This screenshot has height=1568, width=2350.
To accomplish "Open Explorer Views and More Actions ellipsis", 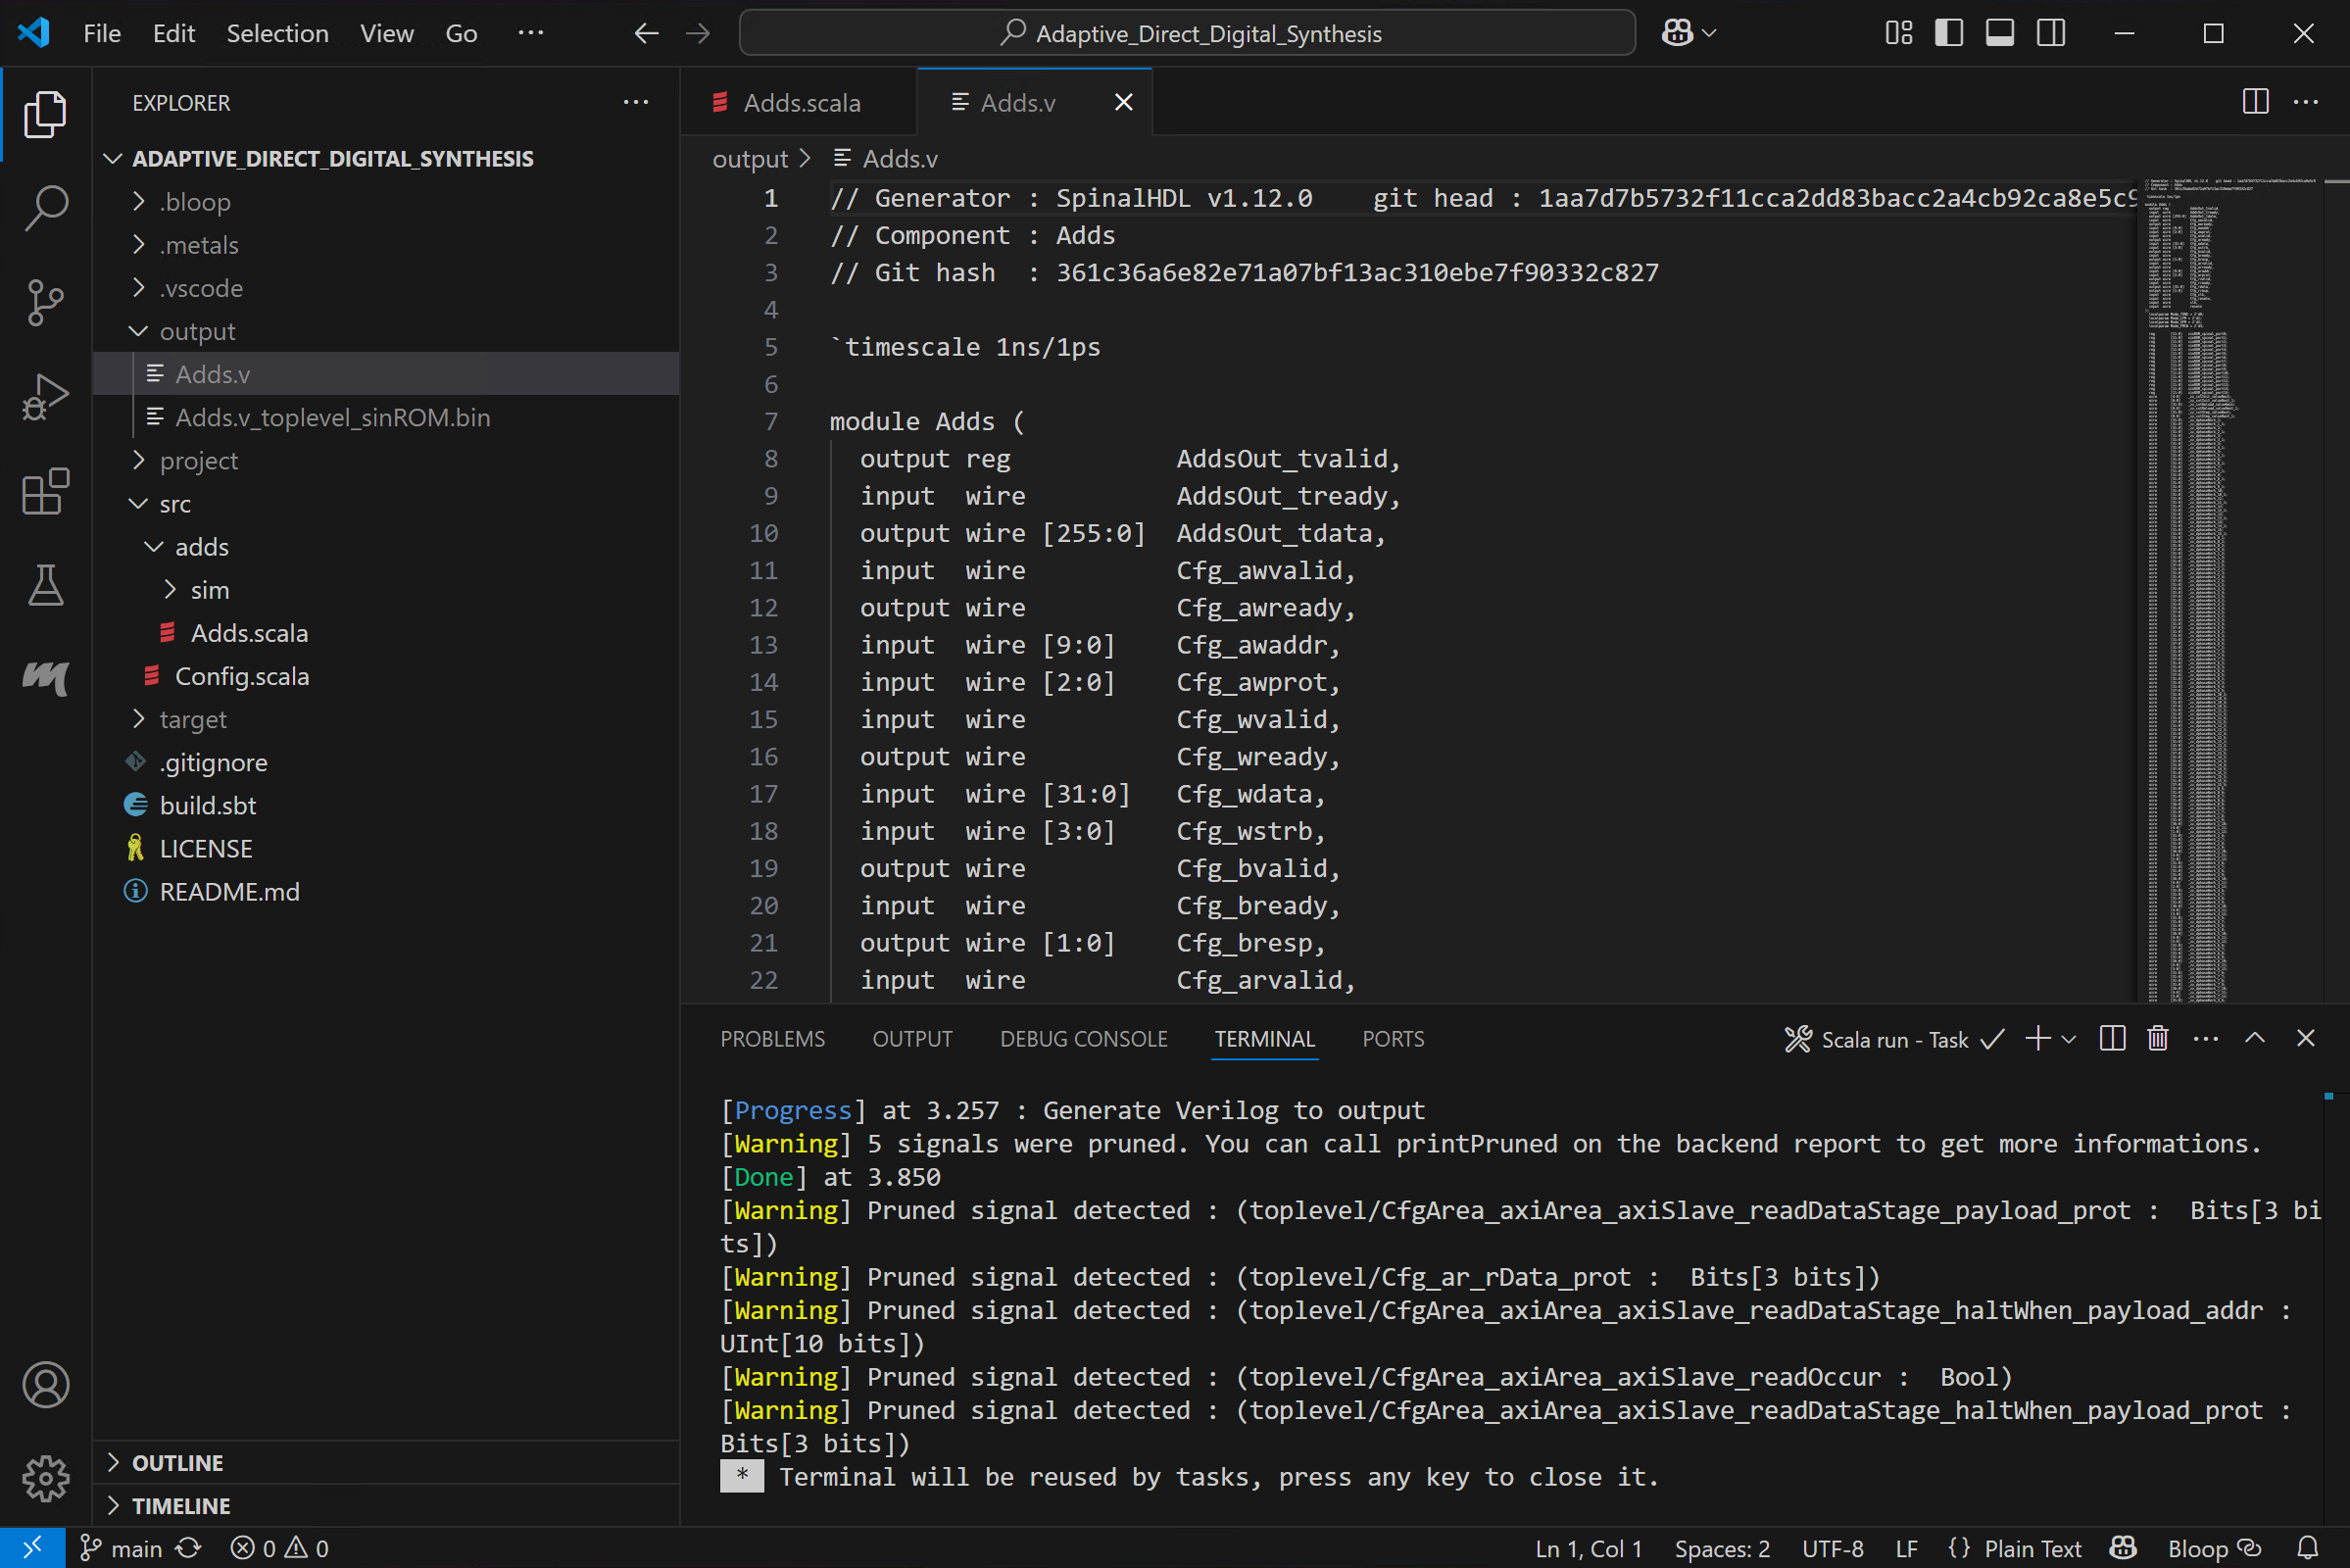I will pos(636,102).
